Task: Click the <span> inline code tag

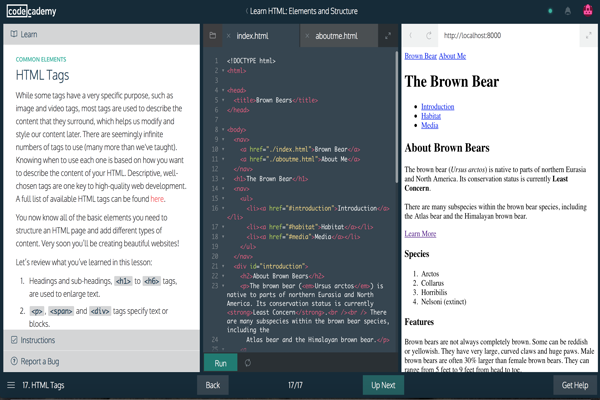Action: [61, 311]
